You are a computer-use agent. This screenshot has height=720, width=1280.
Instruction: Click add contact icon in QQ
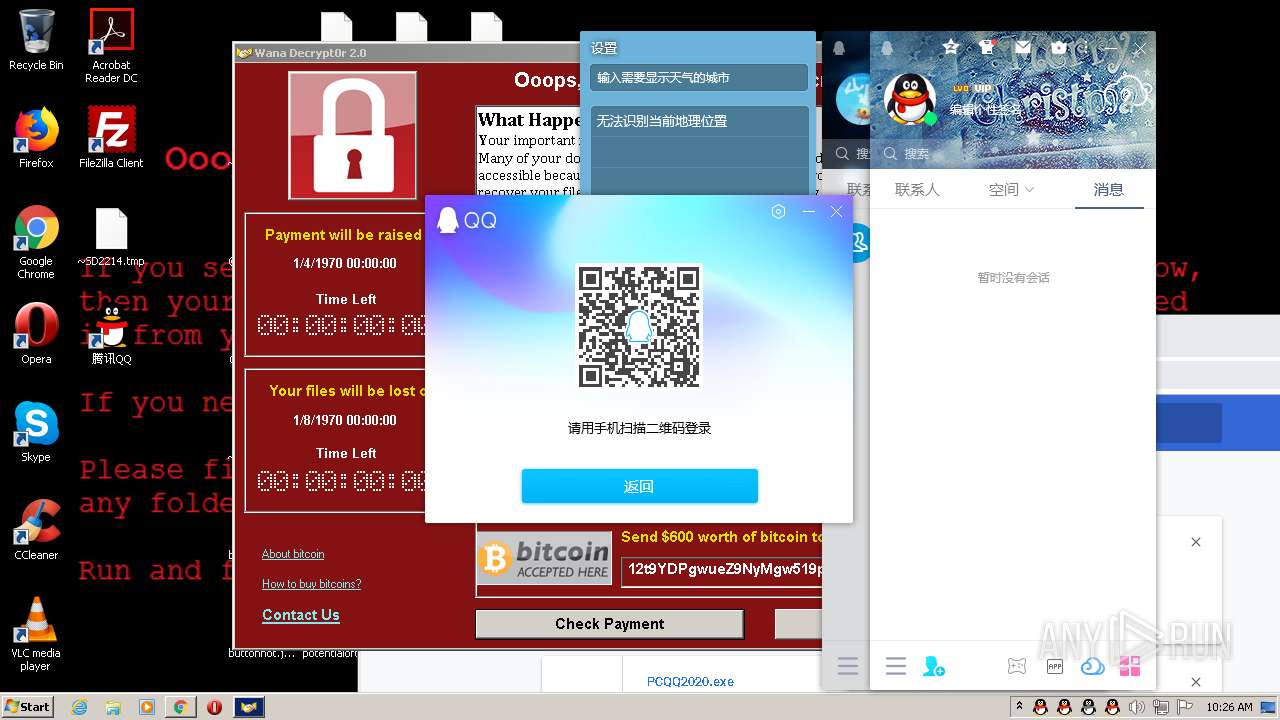[934, 666]
